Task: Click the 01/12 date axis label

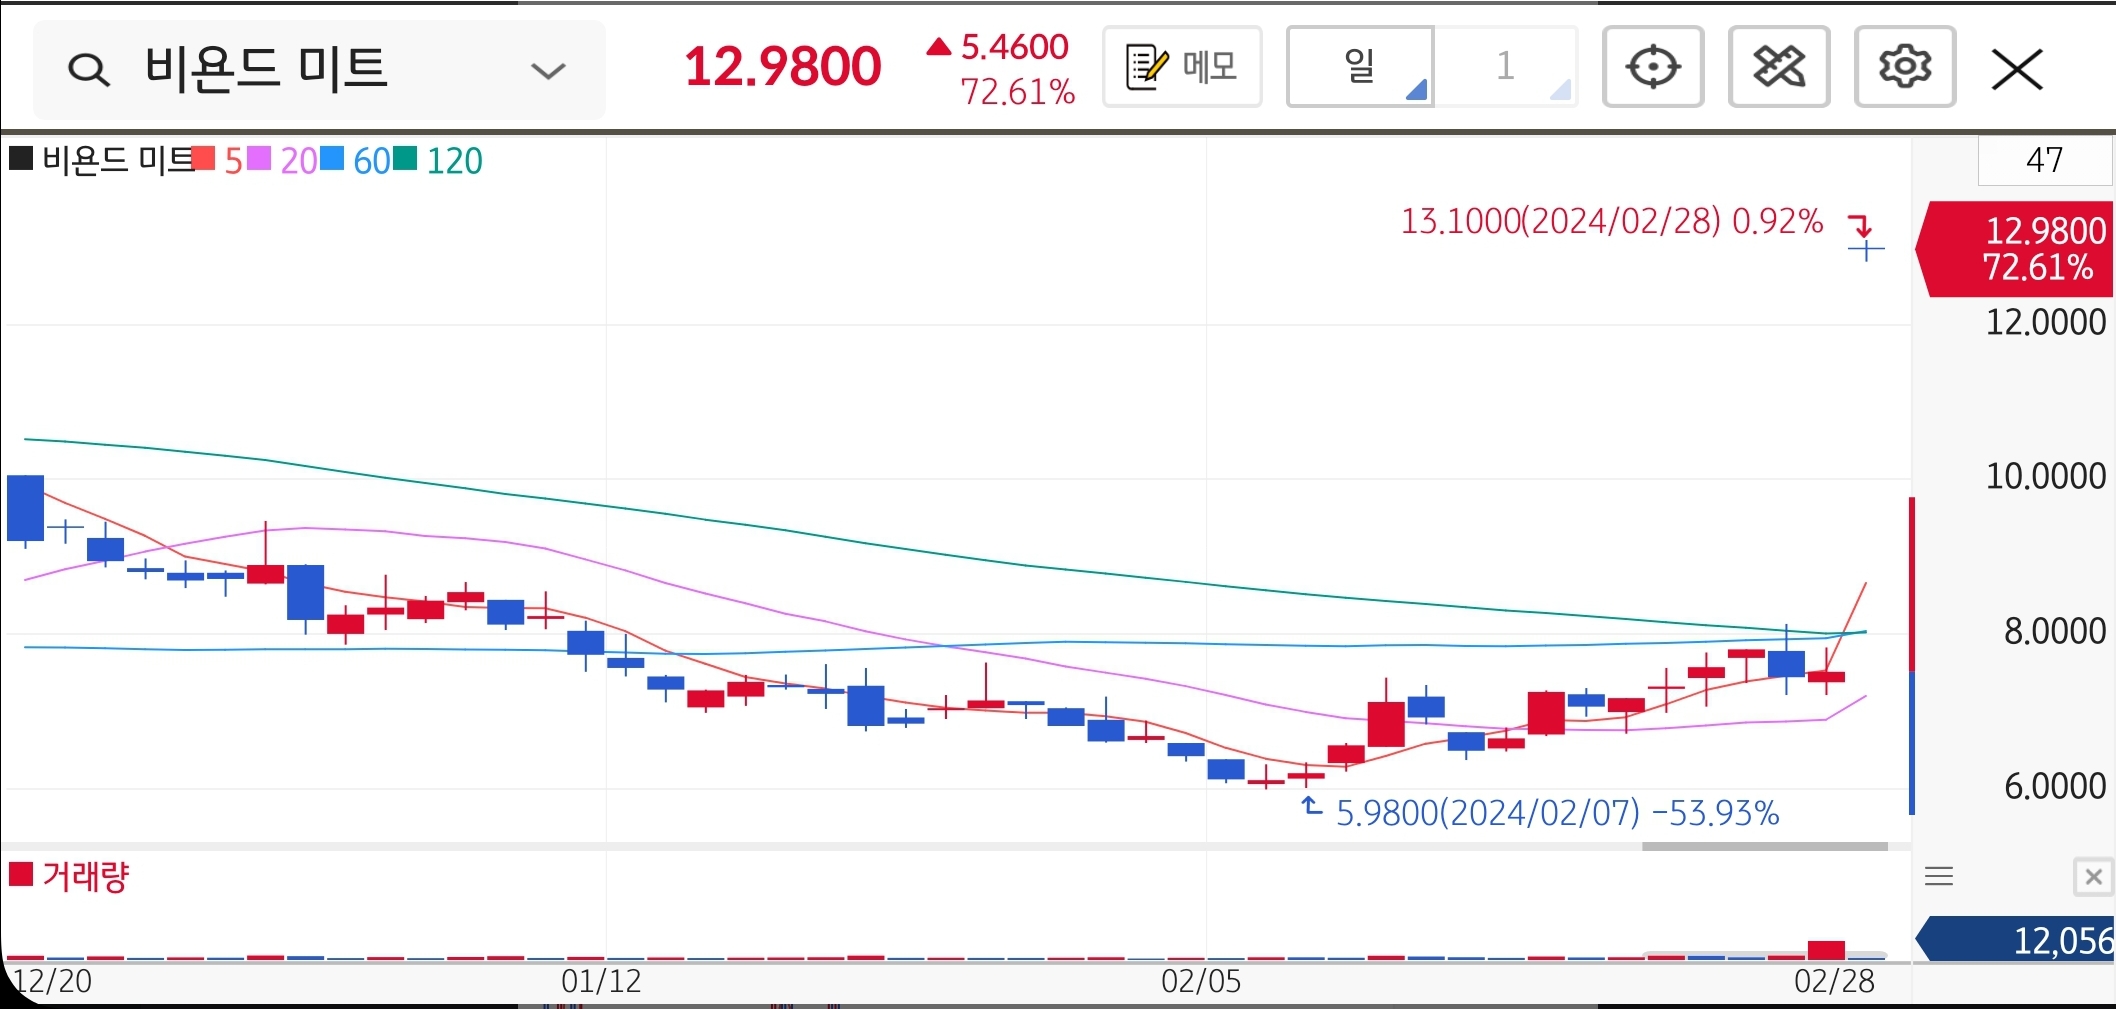Action: point(601,981)
